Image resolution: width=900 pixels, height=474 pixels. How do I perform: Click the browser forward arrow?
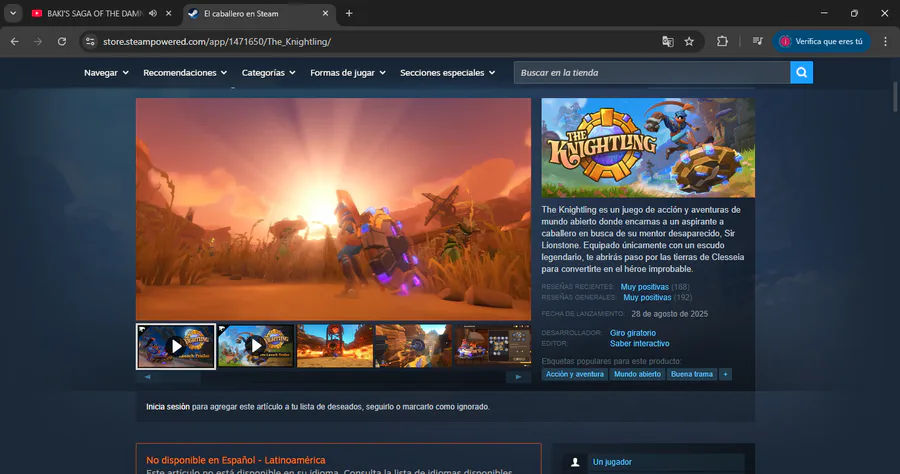pyautogui.click(x=38, y=41)
